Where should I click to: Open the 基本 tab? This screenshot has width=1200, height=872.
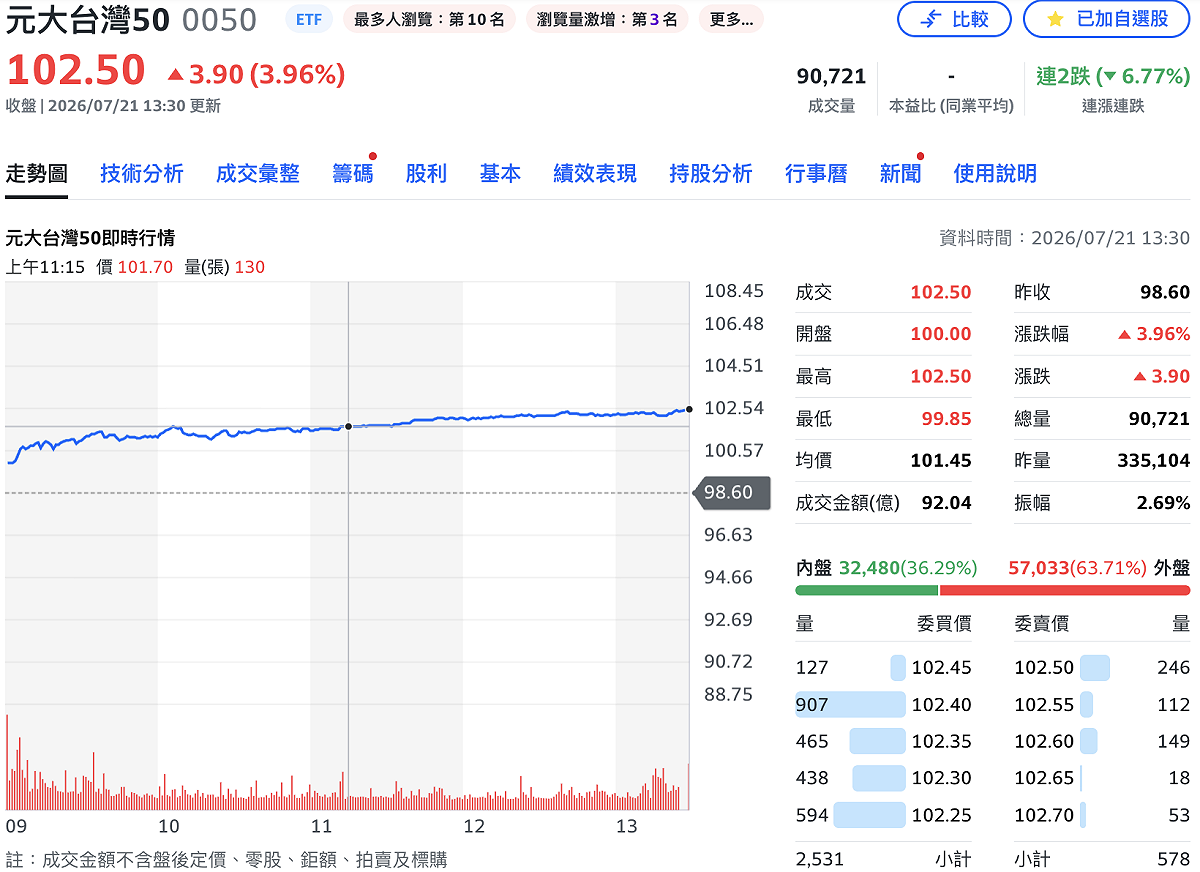pos(500,173)
